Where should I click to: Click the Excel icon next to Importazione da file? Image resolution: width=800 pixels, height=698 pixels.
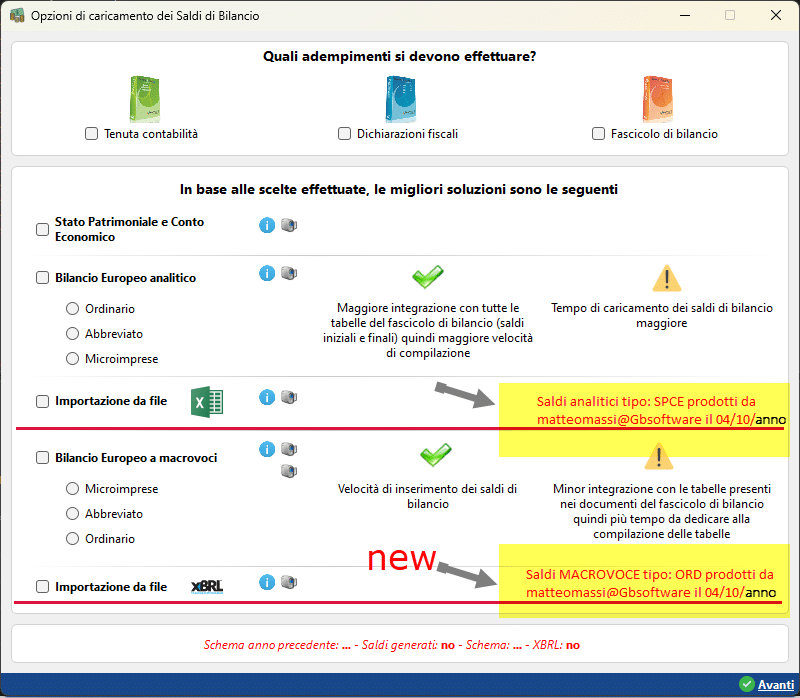point(207,402)
